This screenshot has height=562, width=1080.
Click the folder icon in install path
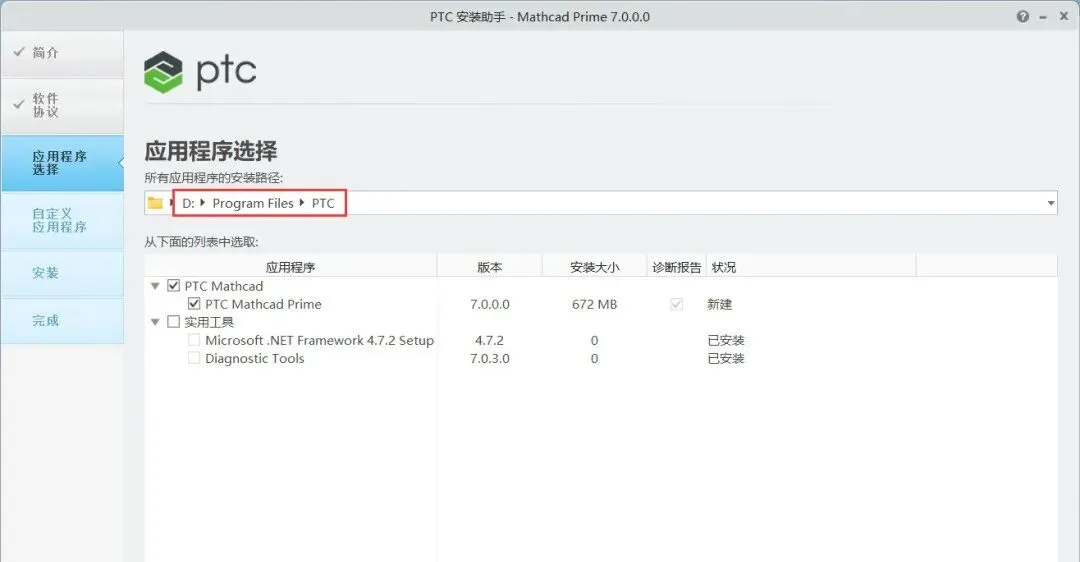(155, 203)
